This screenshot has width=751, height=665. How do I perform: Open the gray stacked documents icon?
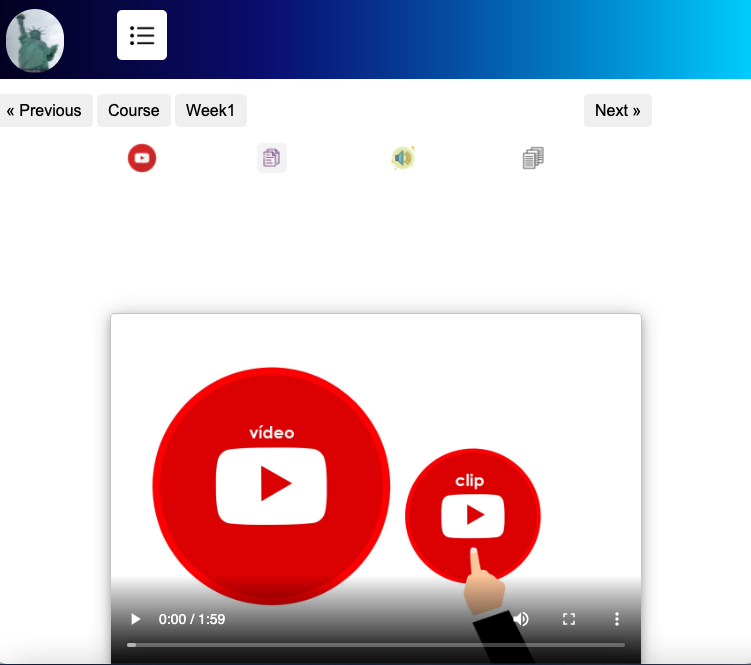click(x=533, y=158)
